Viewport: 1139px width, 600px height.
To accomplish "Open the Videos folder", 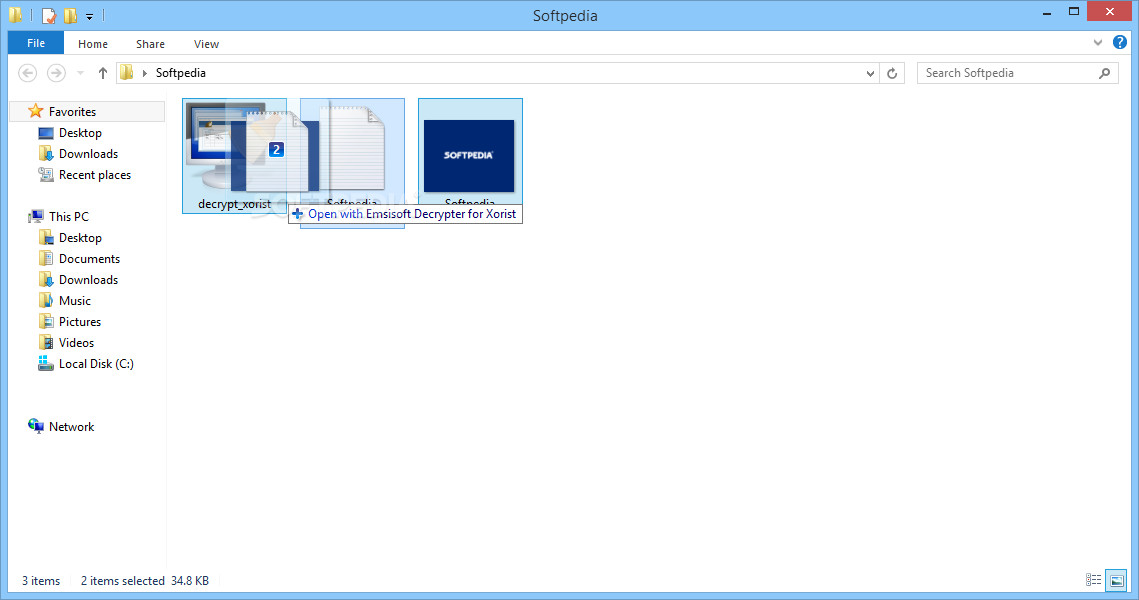I will click(76, 343).
